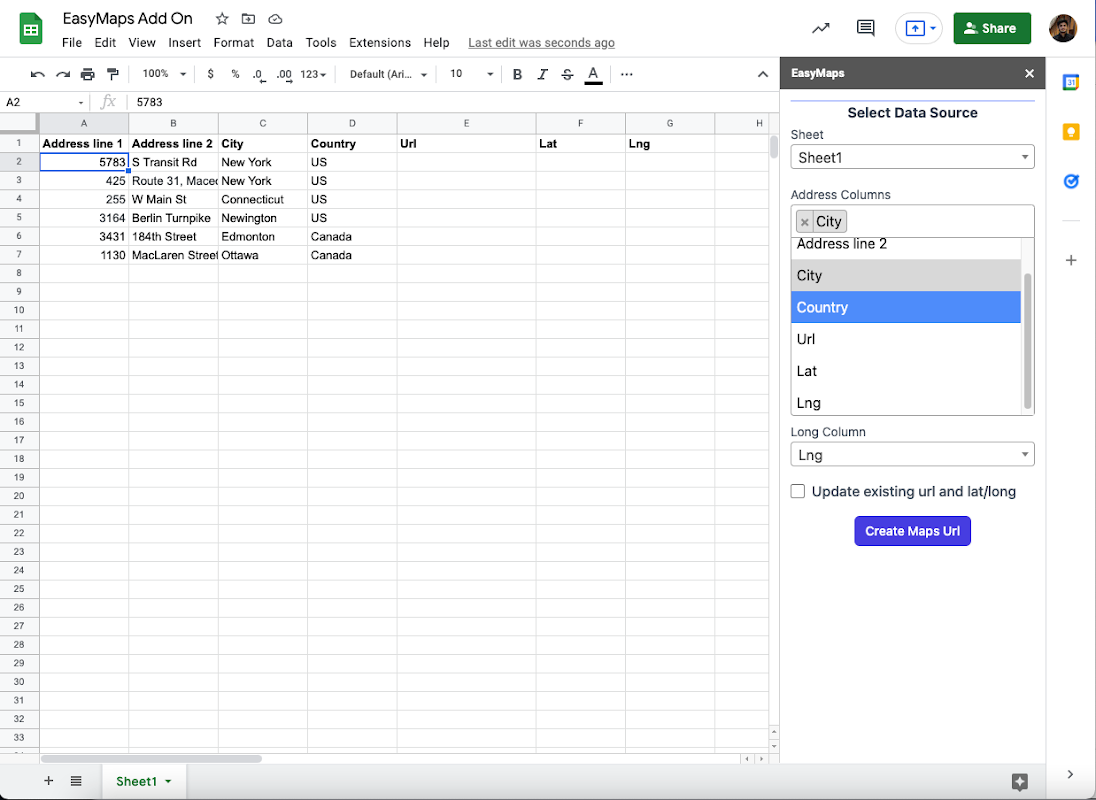Click the Present to meeting button

[918, 29]
